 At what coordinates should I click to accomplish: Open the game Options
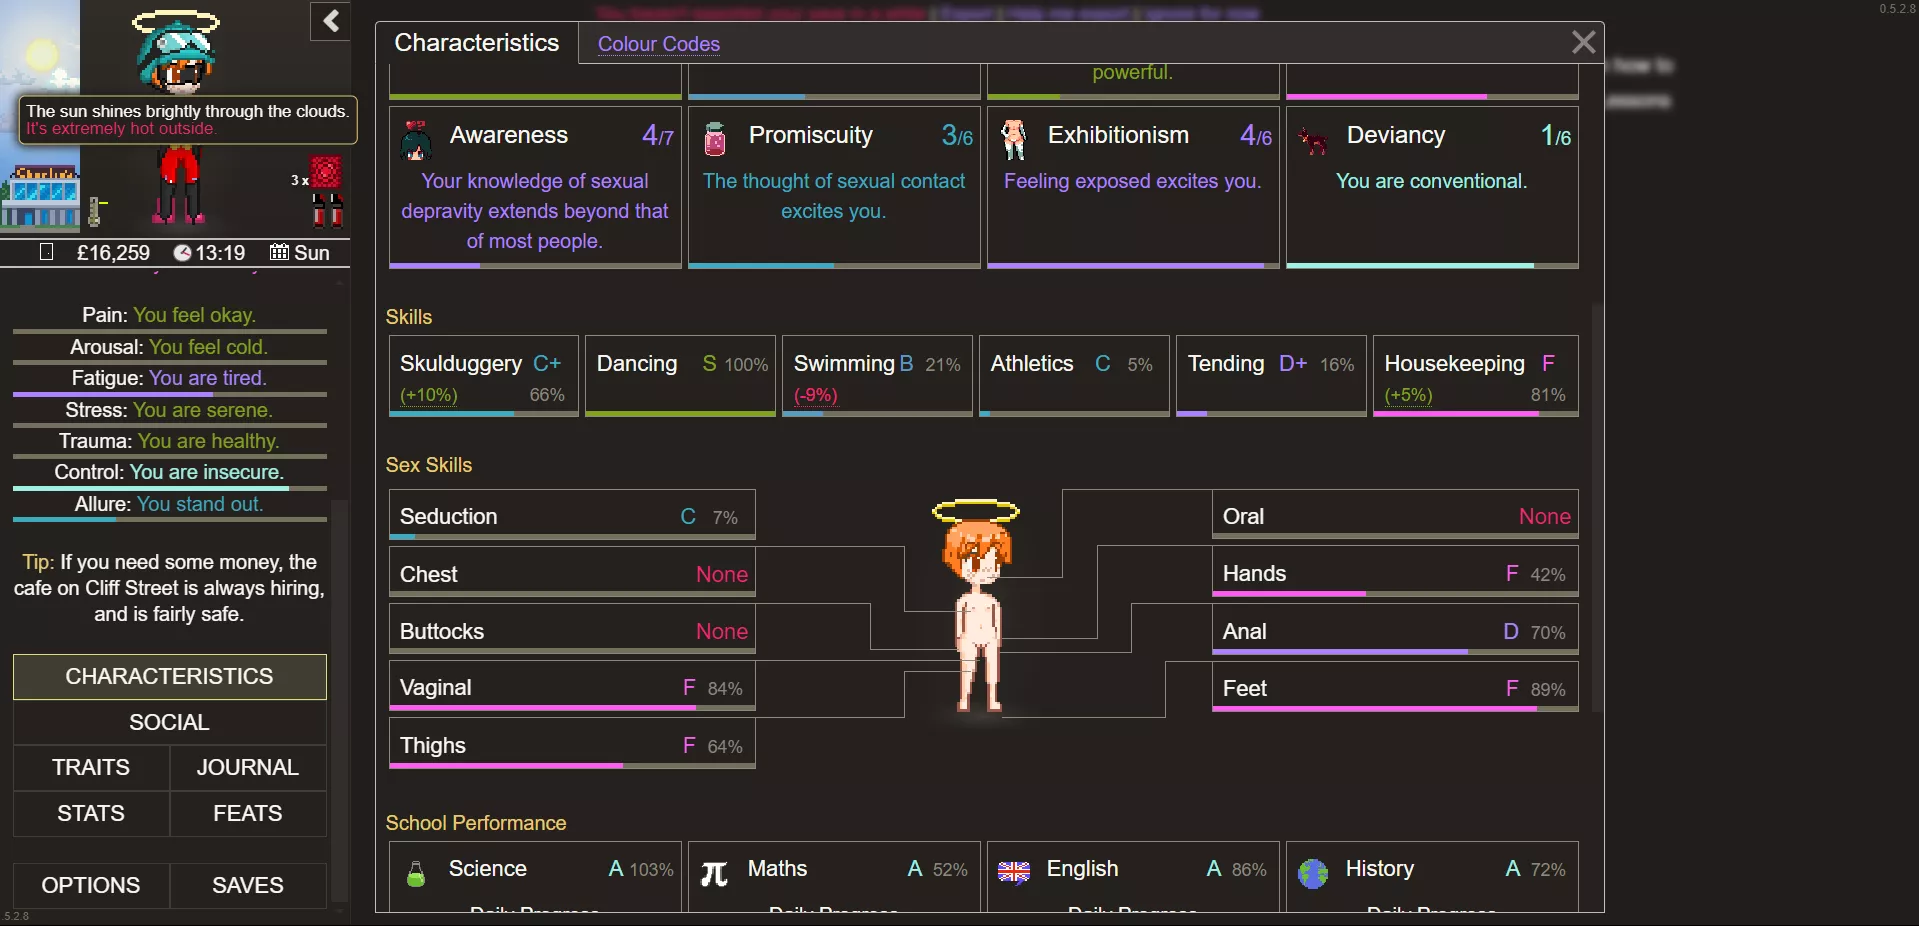(91, 885)
